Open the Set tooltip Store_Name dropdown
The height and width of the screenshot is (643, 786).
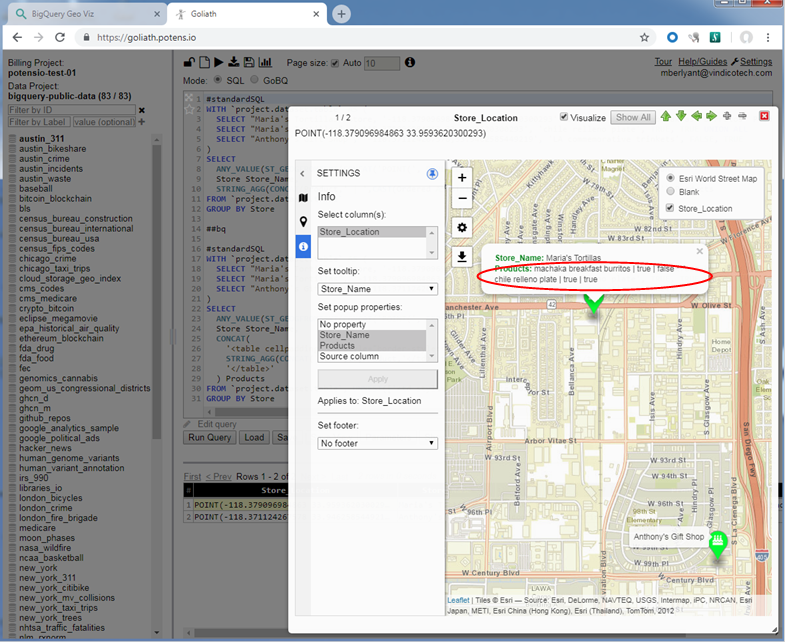(377, 289)
